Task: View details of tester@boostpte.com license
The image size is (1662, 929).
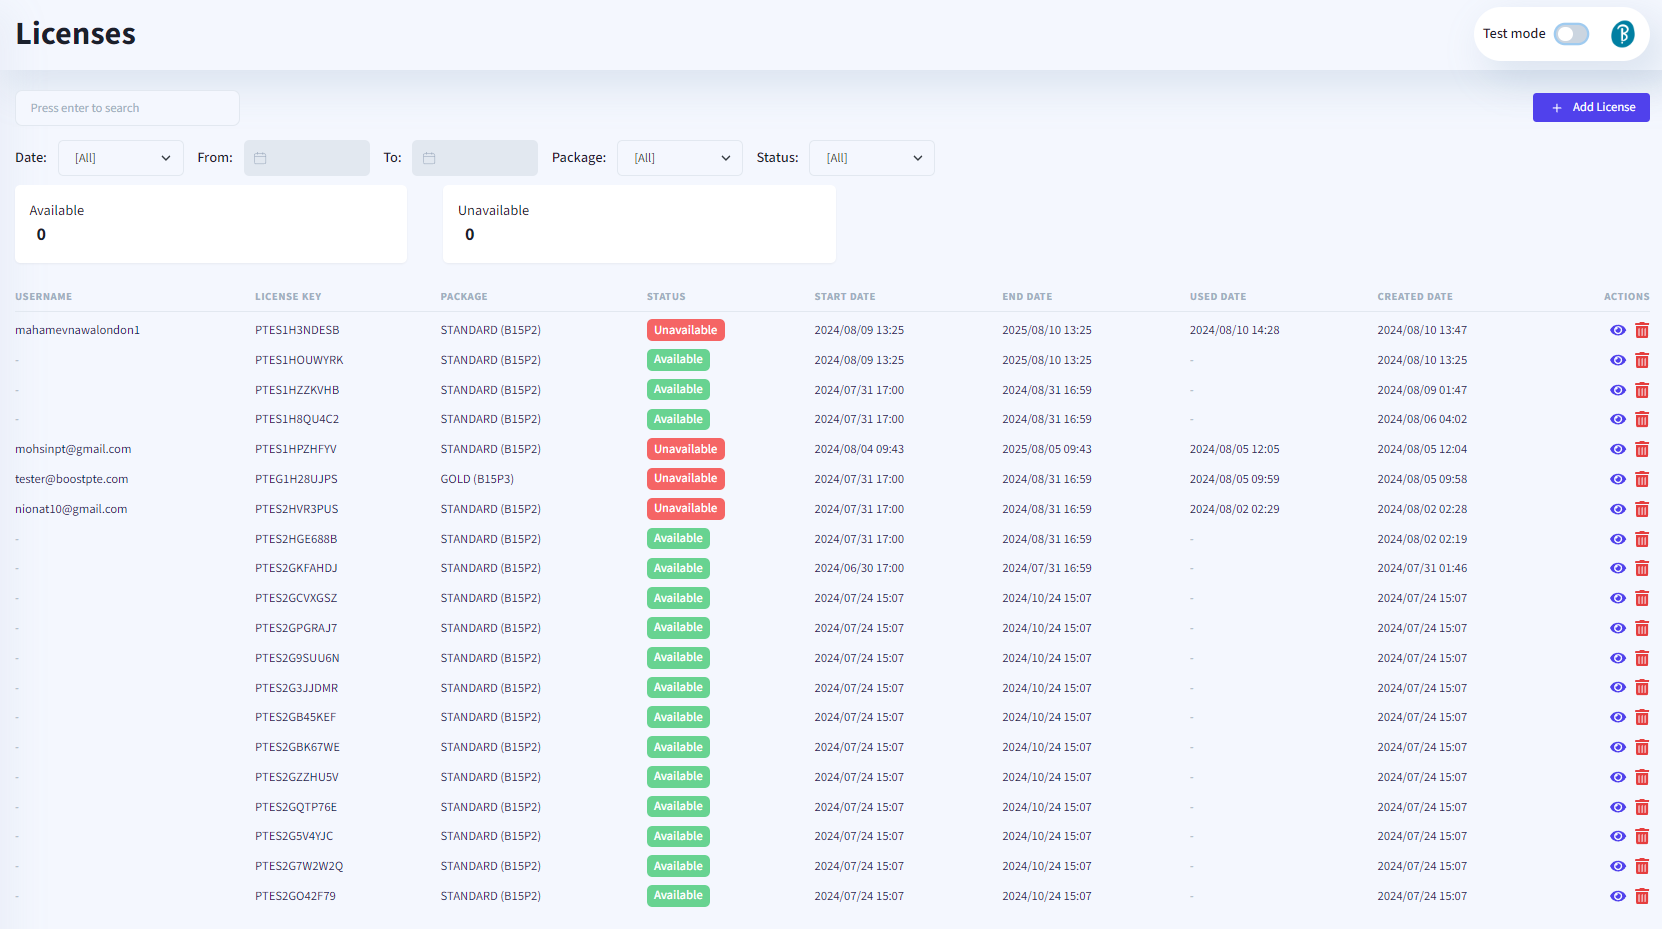Action: click(x=1617, y=479)
